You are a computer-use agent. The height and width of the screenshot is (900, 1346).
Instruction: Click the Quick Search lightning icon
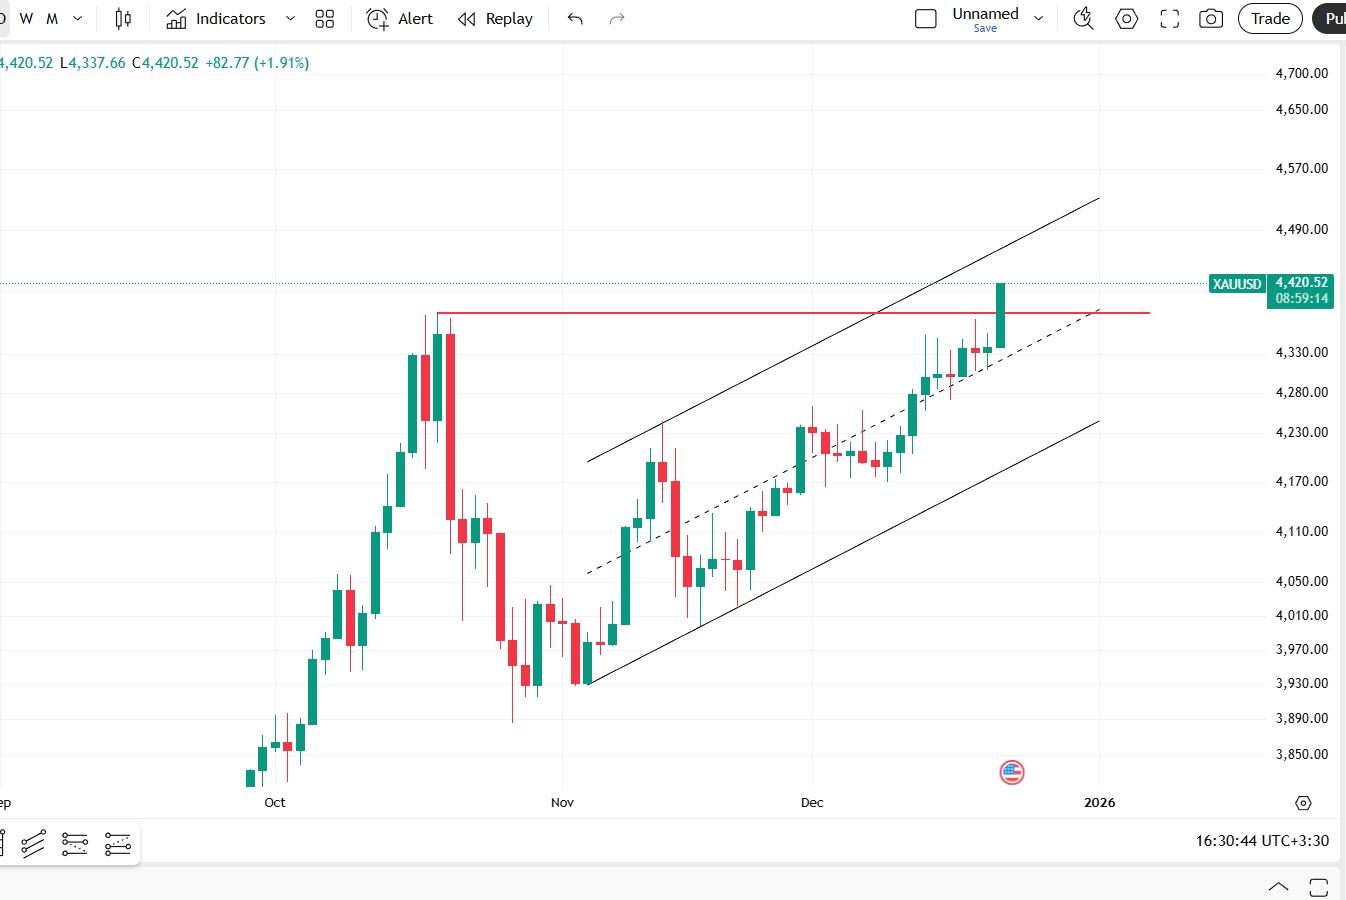pos(1083,19)
